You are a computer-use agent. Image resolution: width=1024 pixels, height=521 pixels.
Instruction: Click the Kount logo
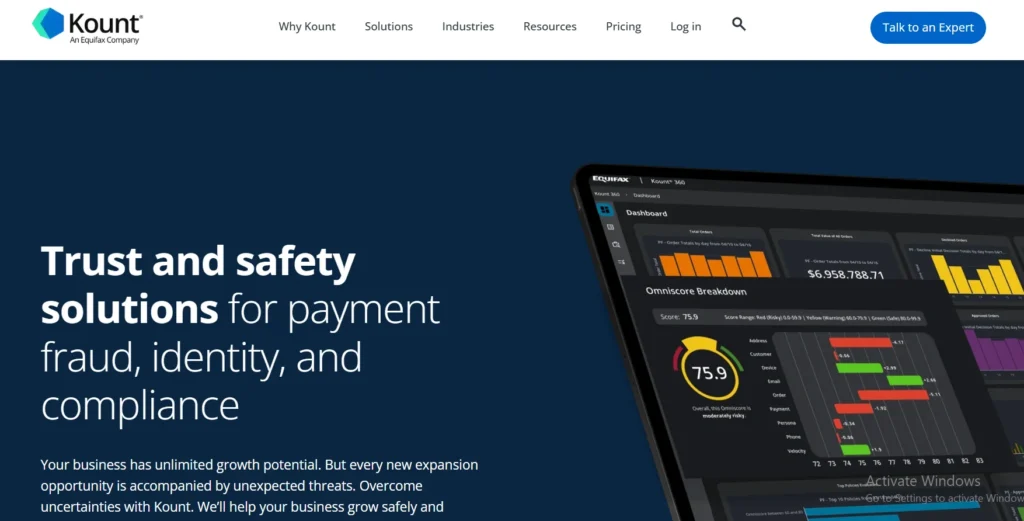tap(87, 25)
